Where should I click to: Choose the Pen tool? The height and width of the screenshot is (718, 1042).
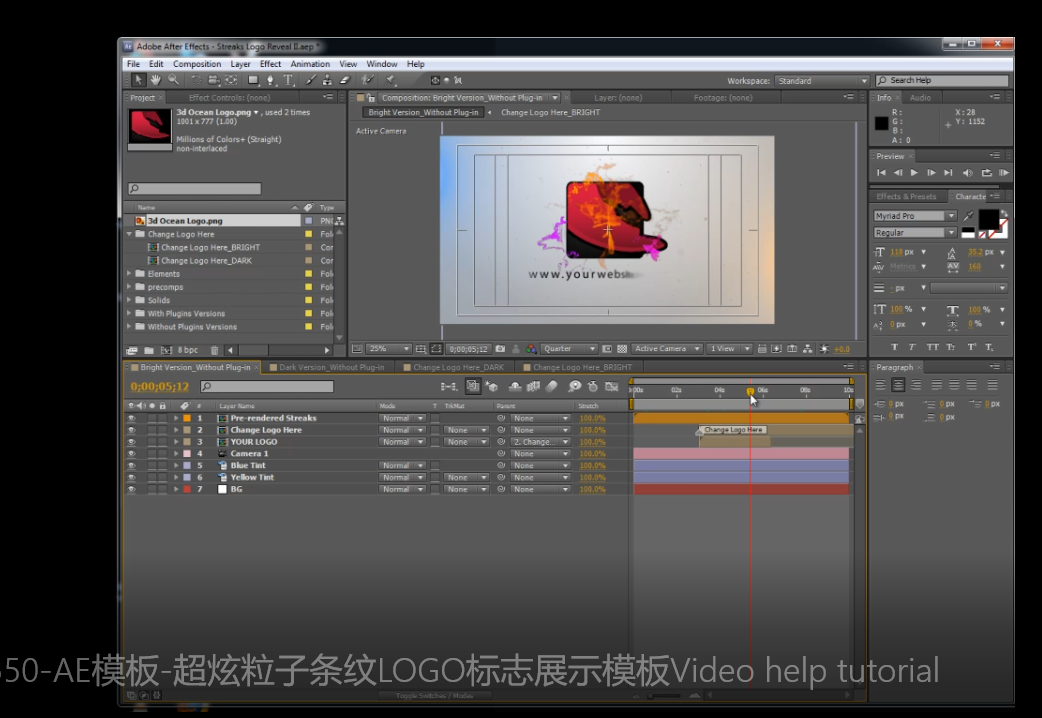(x=270, y=80)
